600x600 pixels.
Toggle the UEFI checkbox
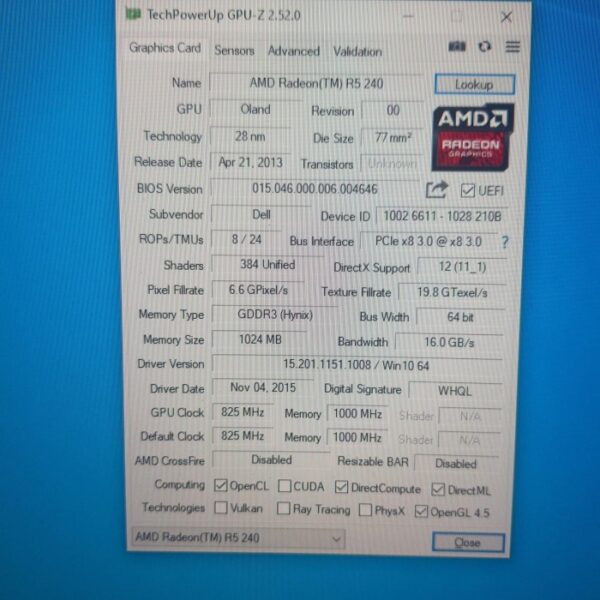pyautogui.click(x=467, y=190)
